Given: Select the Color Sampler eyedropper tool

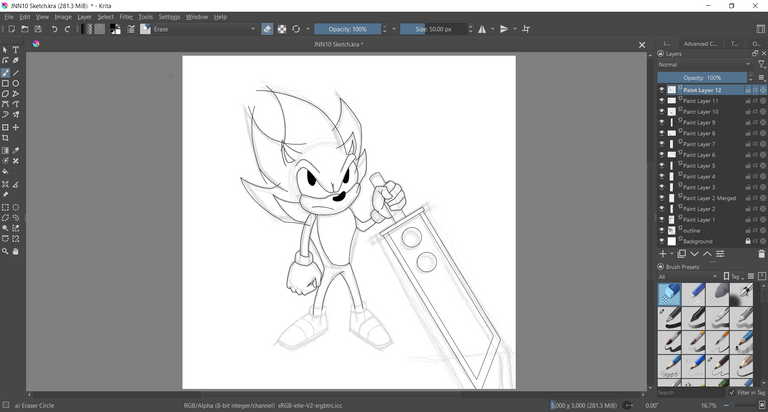Looking at the screenshot, I should (x=16, y=150).
